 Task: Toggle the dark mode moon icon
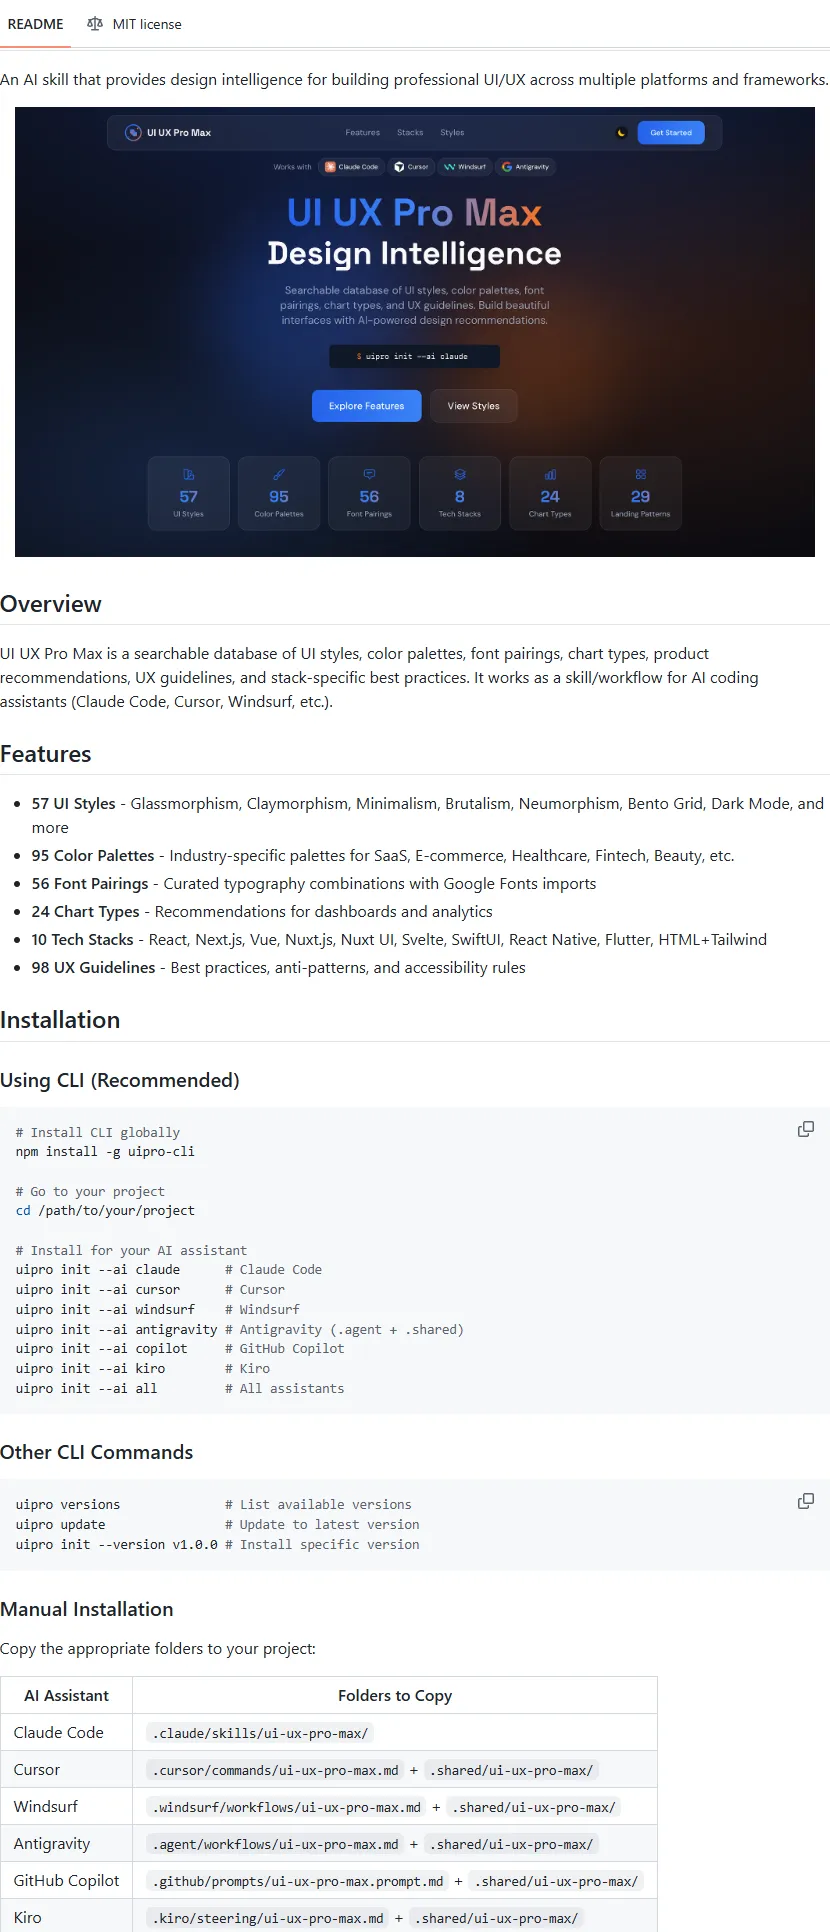(621, 133)
